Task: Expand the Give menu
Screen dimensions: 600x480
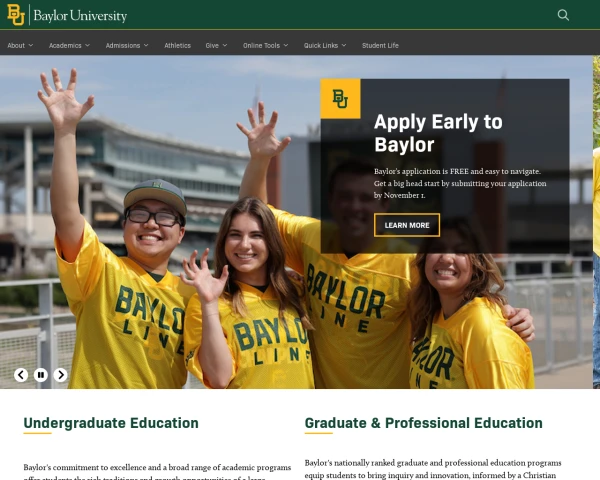Action: [216, 45]
